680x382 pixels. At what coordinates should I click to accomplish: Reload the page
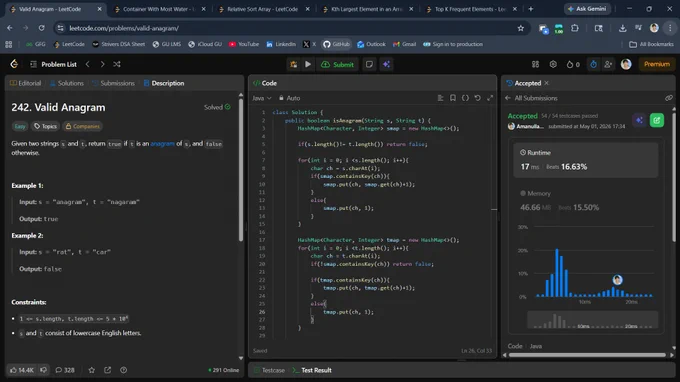tap(41, 28)
